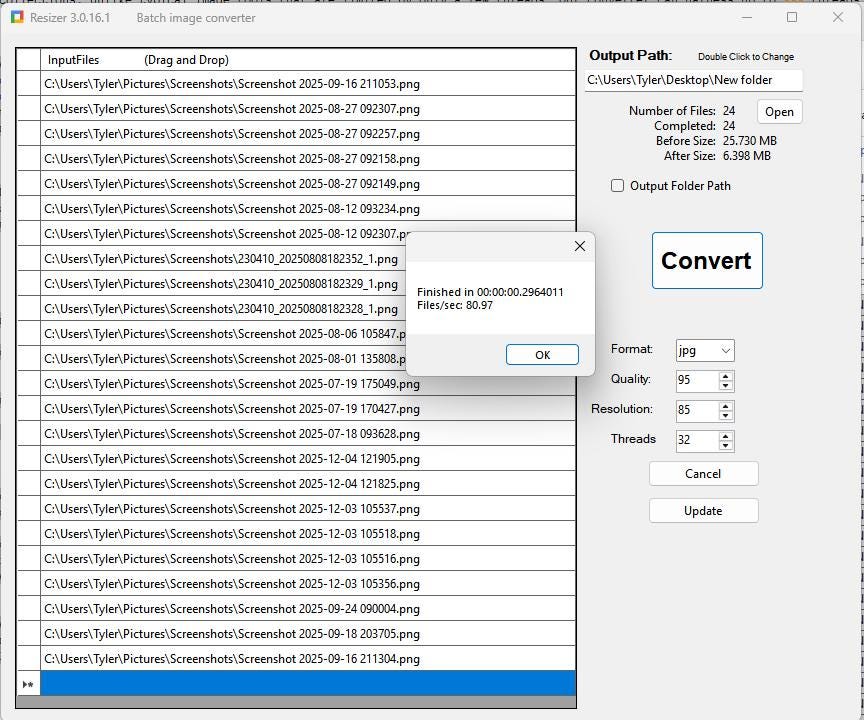
Task: Start conversion with the Convert button
Action: (x=707, y=261)
